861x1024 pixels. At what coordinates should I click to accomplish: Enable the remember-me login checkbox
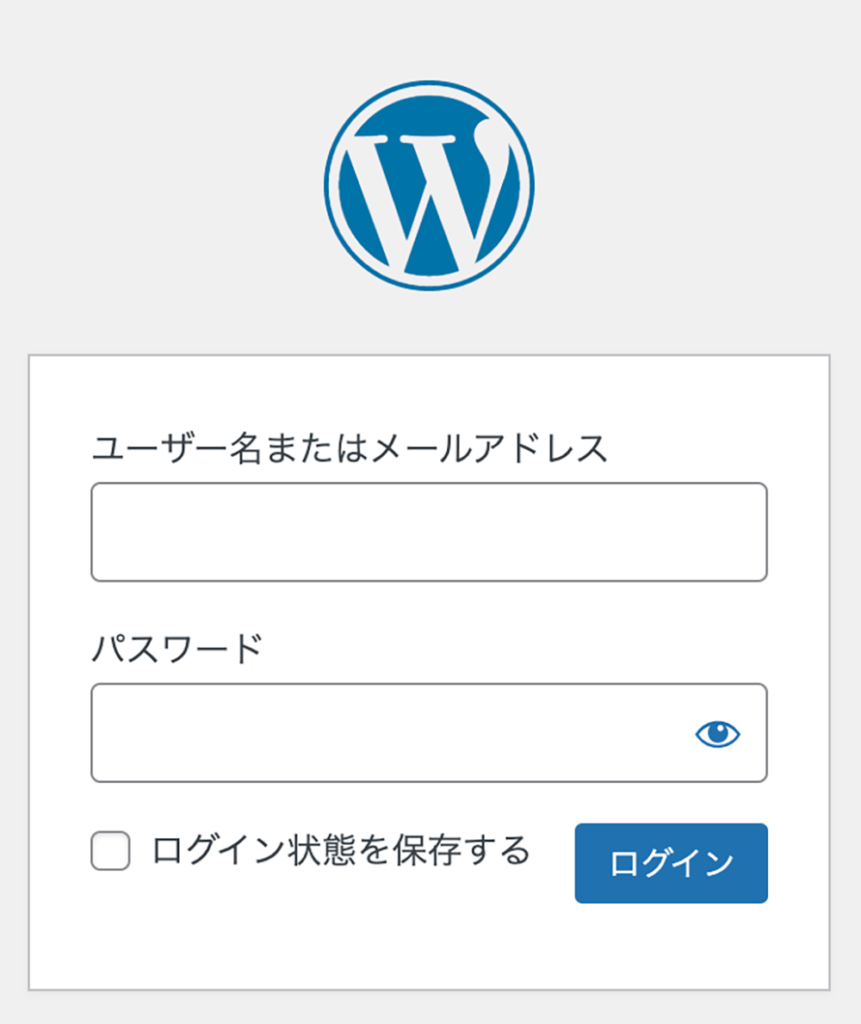(111, 852)
